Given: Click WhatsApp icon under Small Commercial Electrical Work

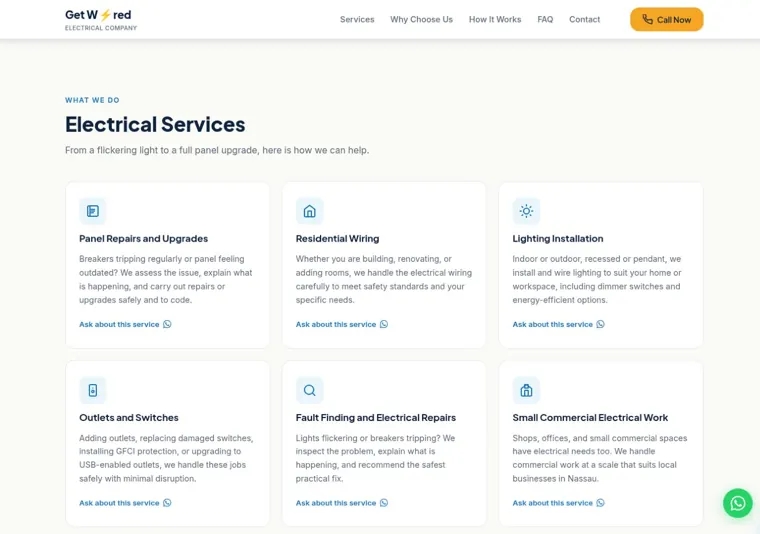Looking at the screenshot, I should [x=601, y=503].
